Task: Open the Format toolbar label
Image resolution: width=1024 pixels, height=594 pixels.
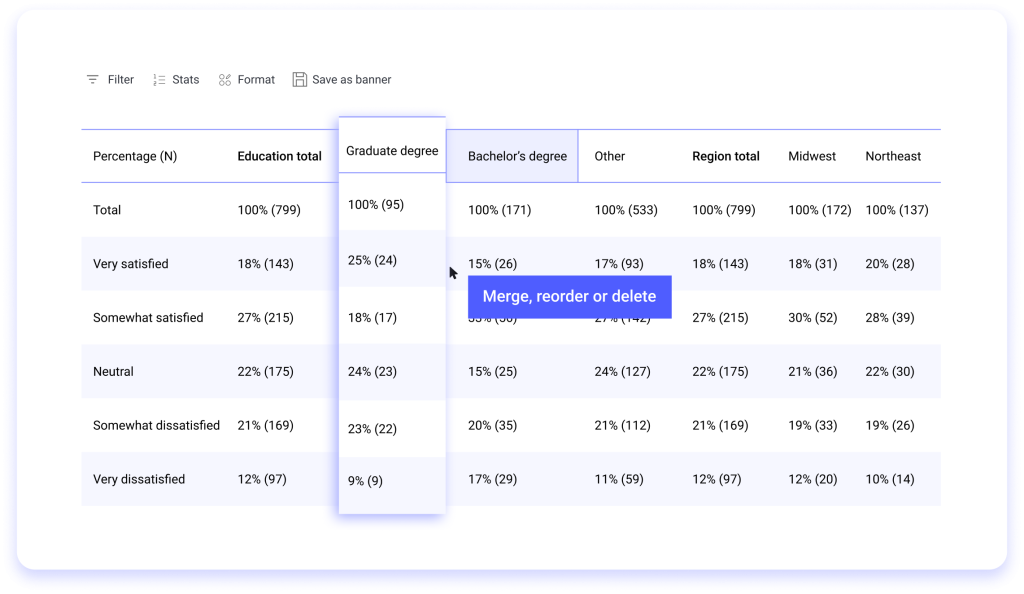Action: tap(256, 80)
